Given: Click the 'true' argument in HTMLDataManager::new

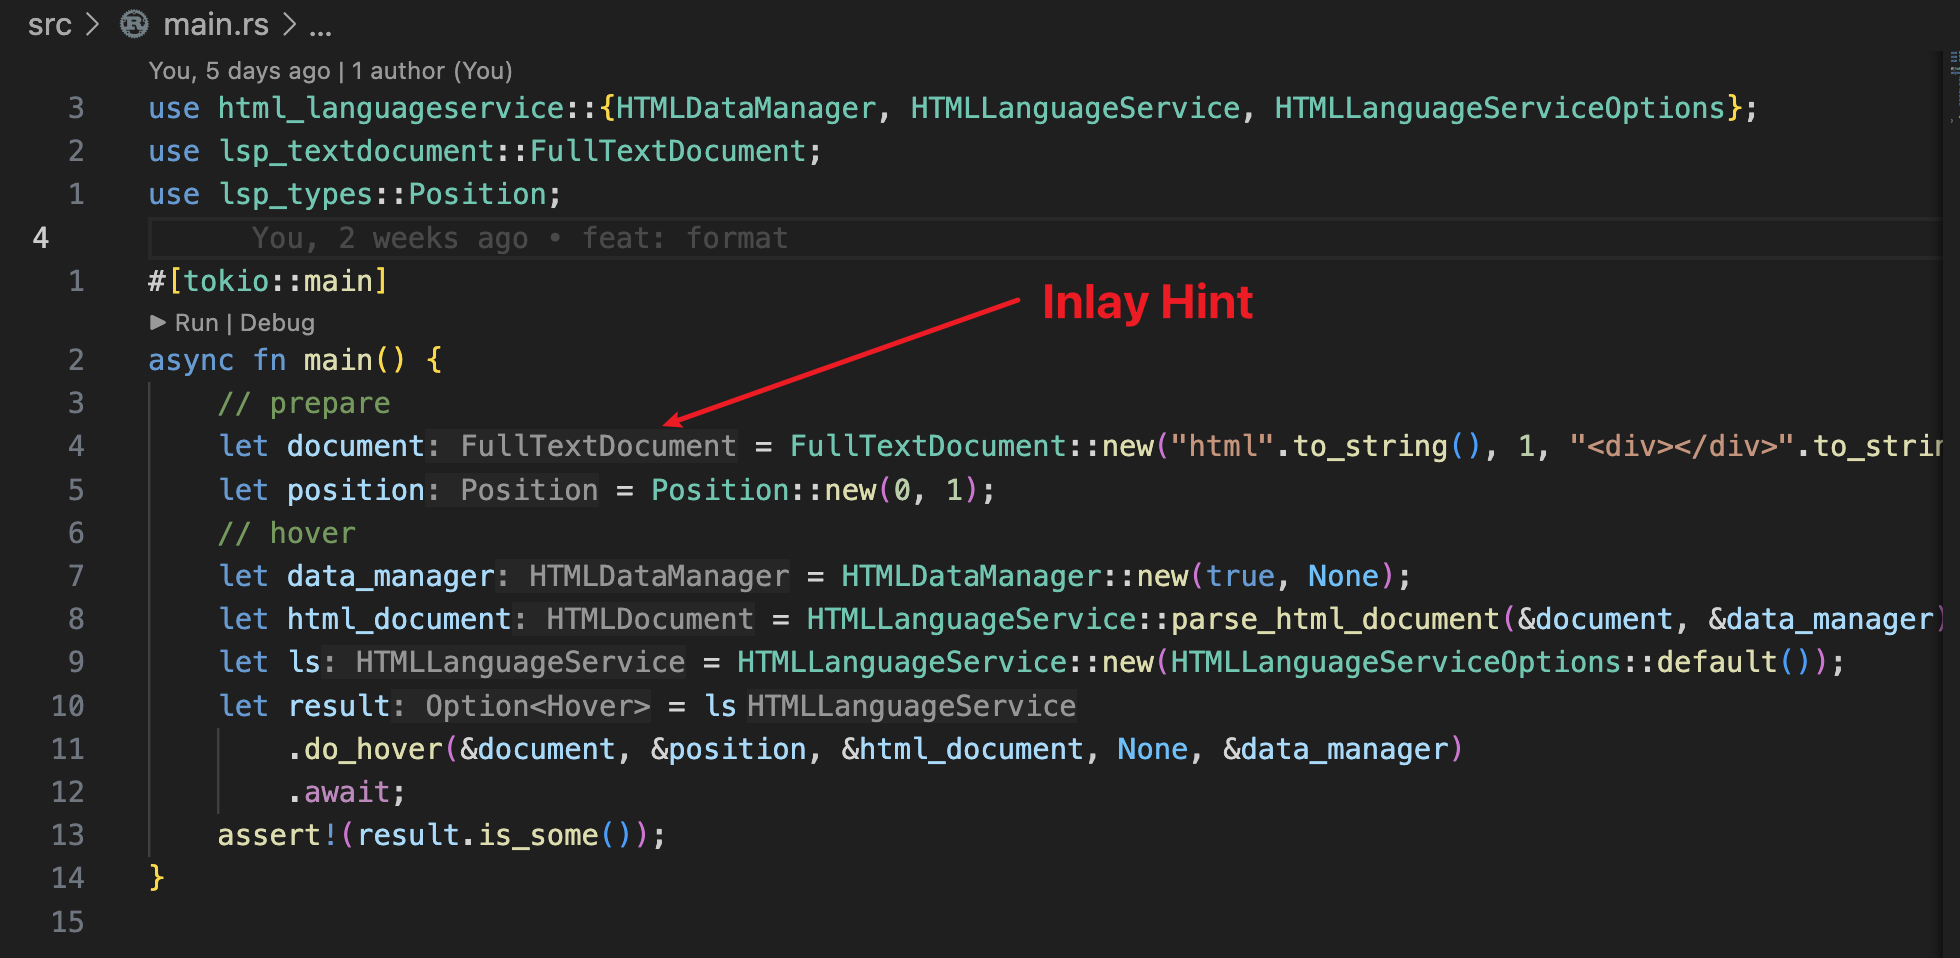Looking at the screenshot, I should (x=1240, y=576).
